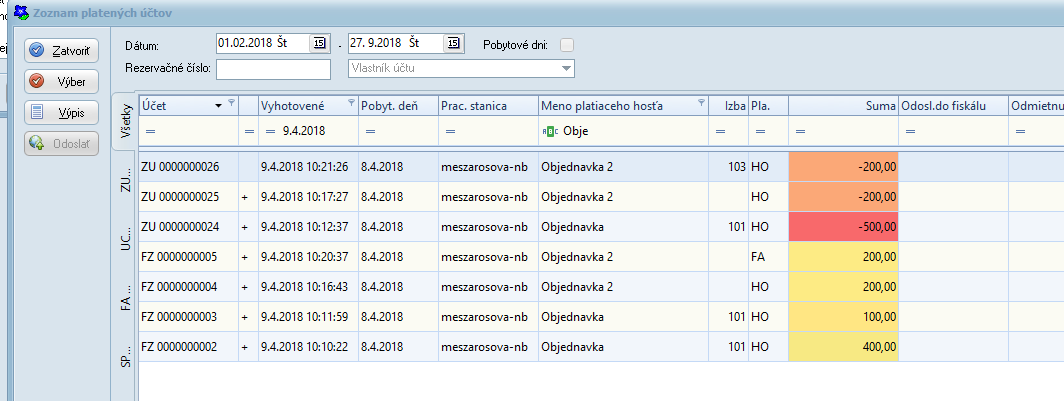Click sort arrow in Účet column header
Screen dimensions: 1064x401
(218, 105)
